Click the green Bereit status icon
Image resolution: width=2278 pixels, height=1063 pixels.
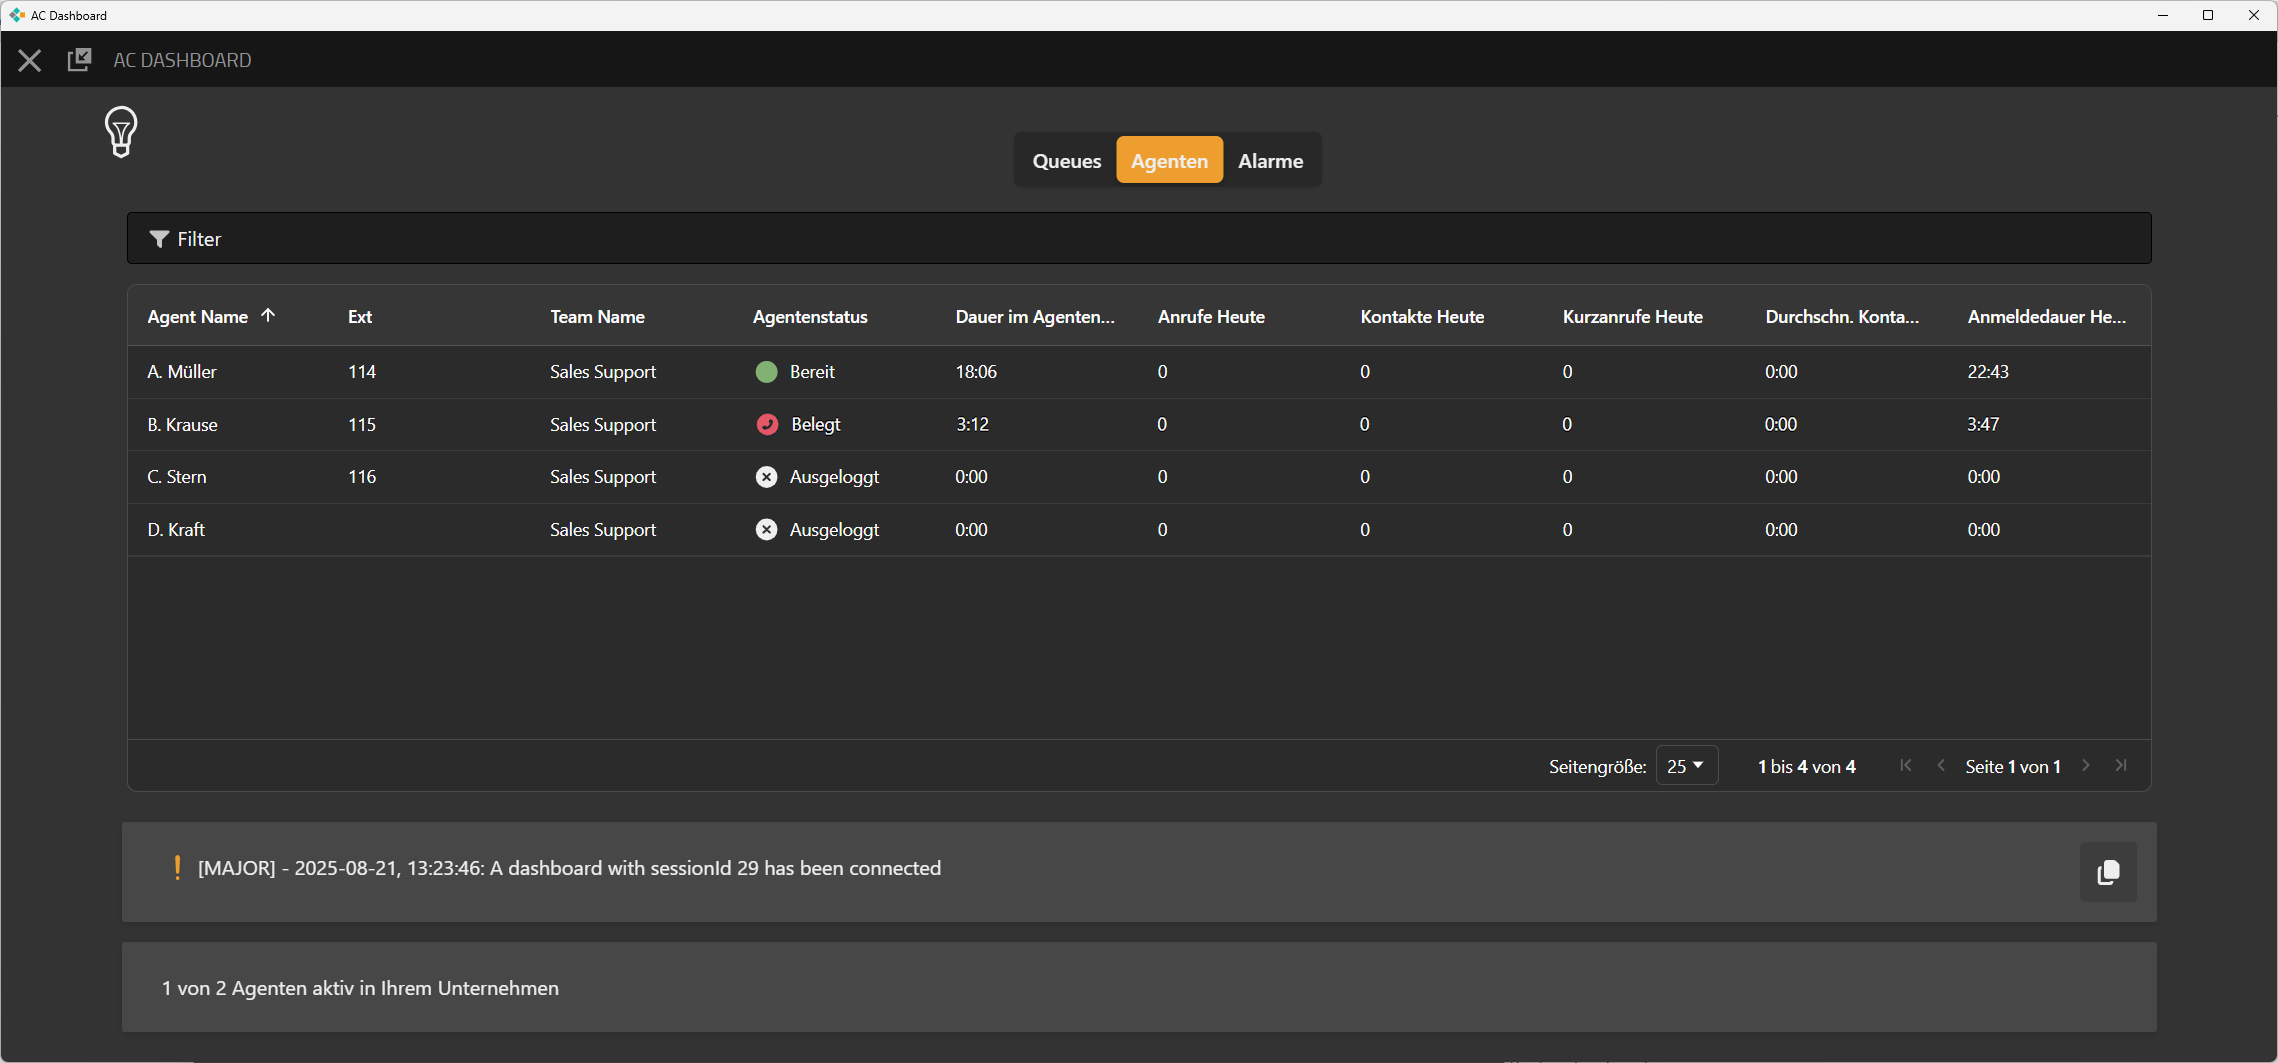[x=766, y=372]
